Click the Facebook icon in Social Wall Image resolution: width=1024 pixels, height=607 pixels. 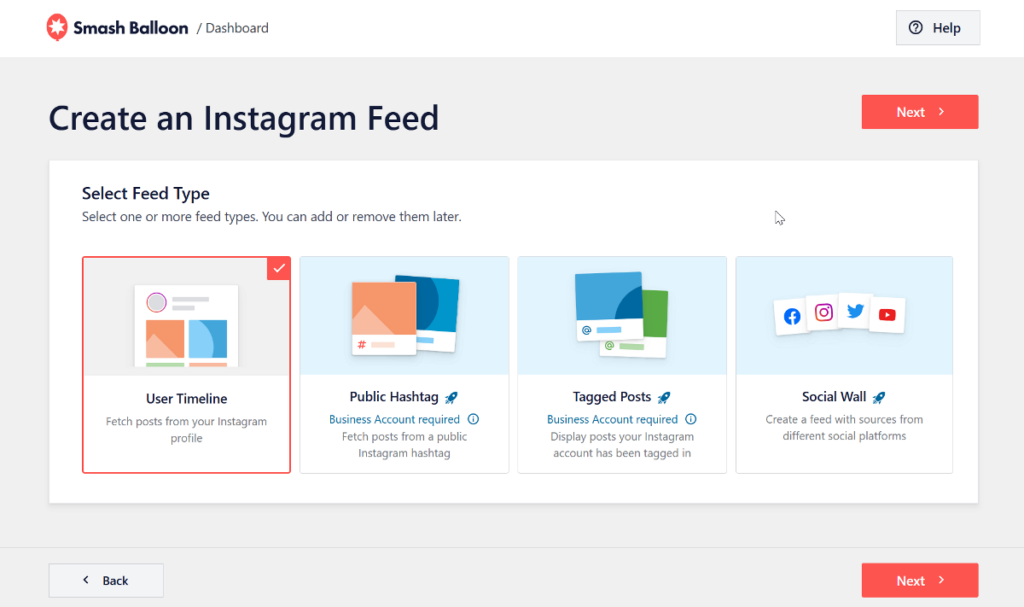tap(792, 316)
